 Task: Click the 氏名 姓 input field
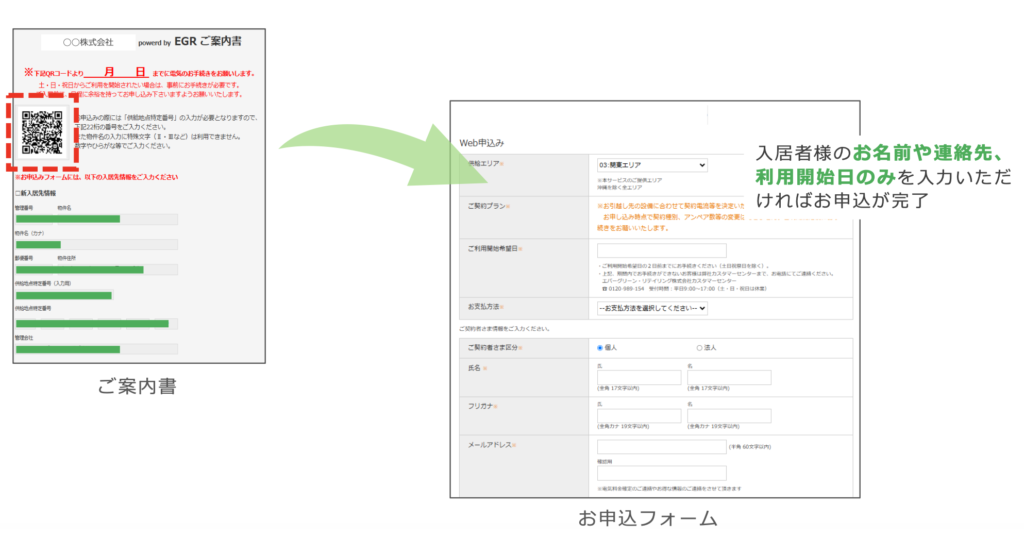pos(639,377)
